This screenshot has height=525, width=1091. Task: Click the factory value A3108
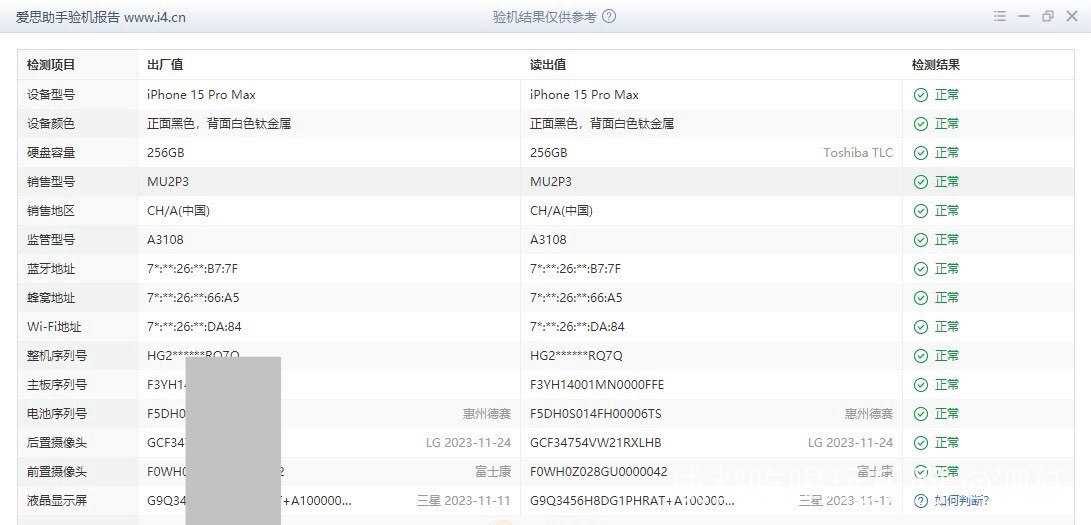pyautogui.click(x=166, y=240)
